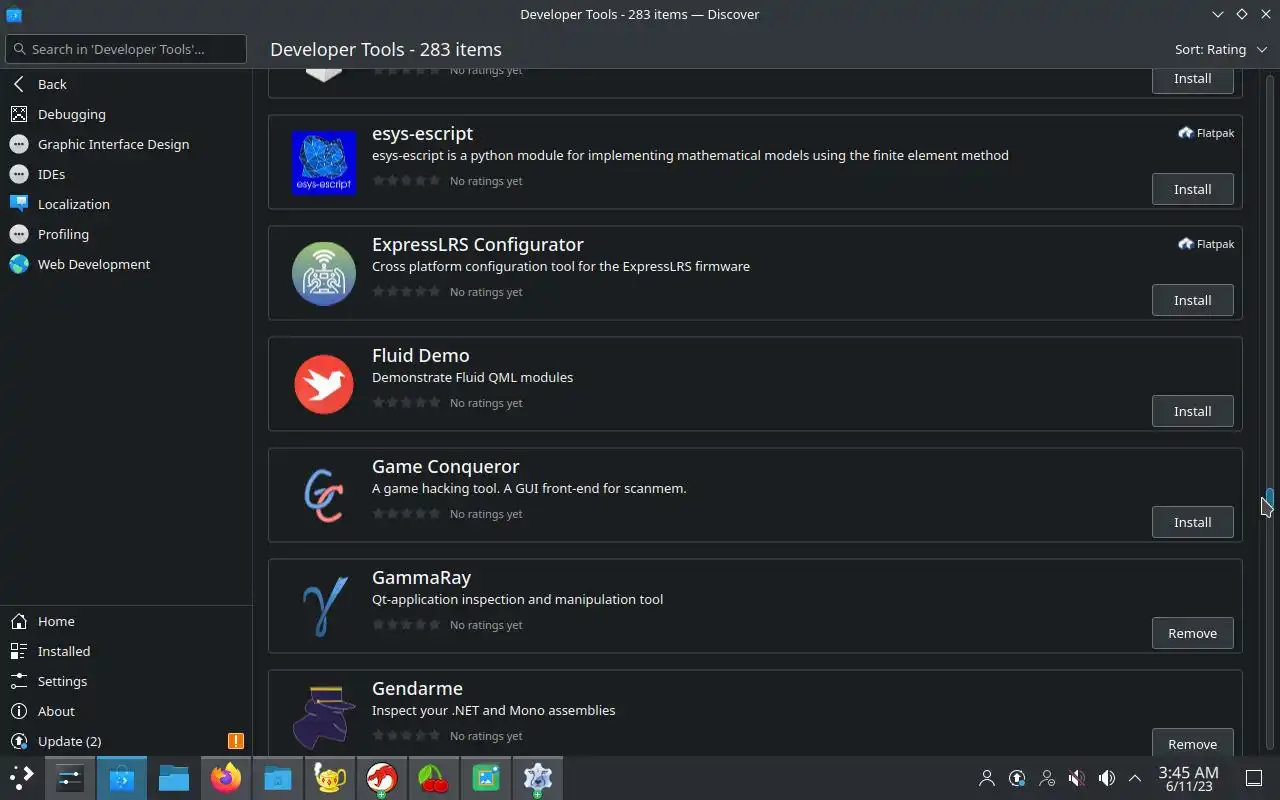Open the Dolphin file manager from taskbar
1280x800 pixels.
tap(174, 777)
